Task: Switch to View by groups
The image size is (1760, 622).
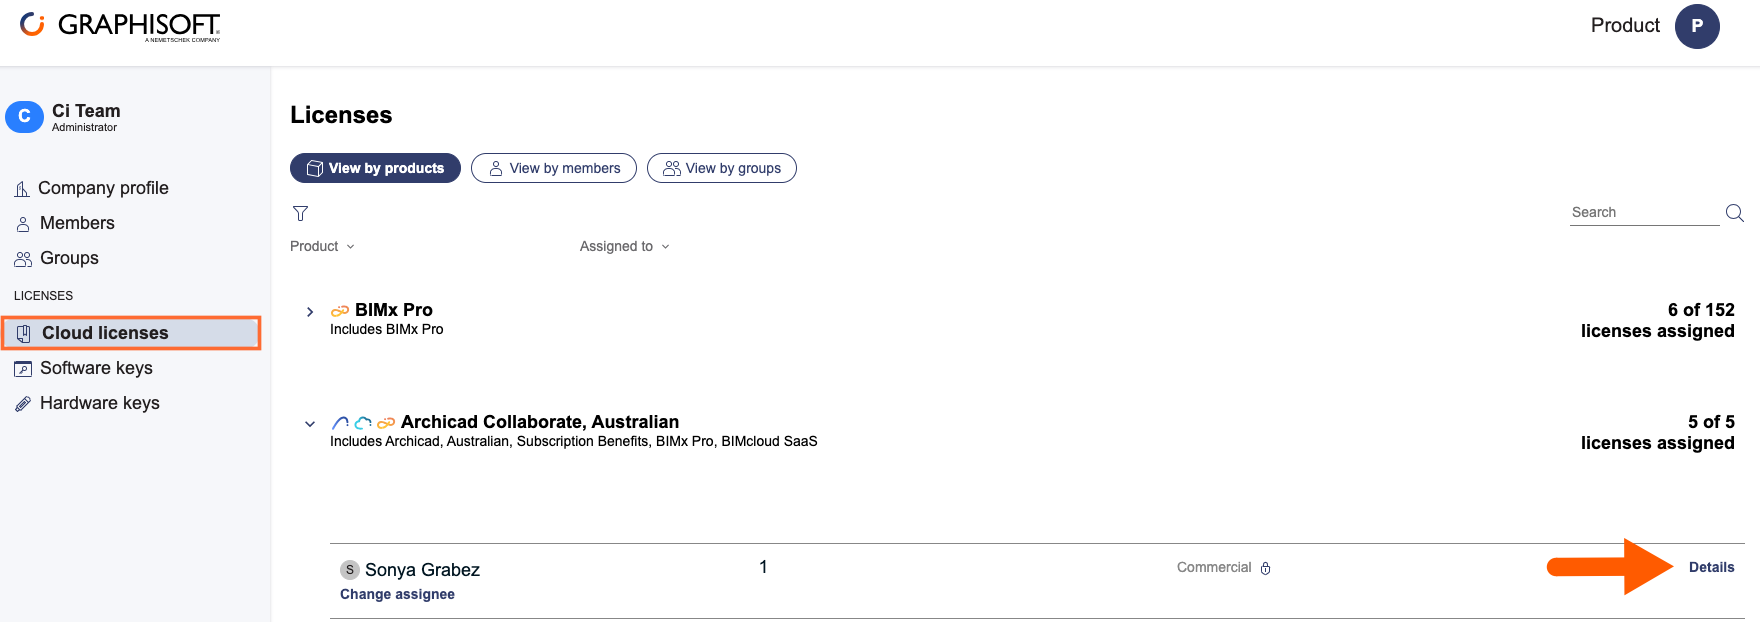Action: [x=722, y=168]
